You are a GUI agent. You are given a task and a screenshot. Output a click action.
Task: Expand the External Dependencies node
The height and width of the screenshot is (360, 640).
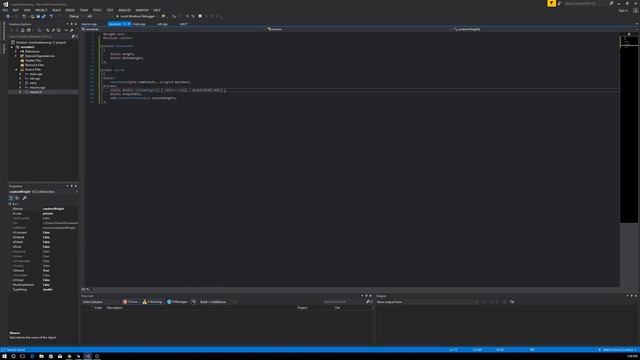16,56
